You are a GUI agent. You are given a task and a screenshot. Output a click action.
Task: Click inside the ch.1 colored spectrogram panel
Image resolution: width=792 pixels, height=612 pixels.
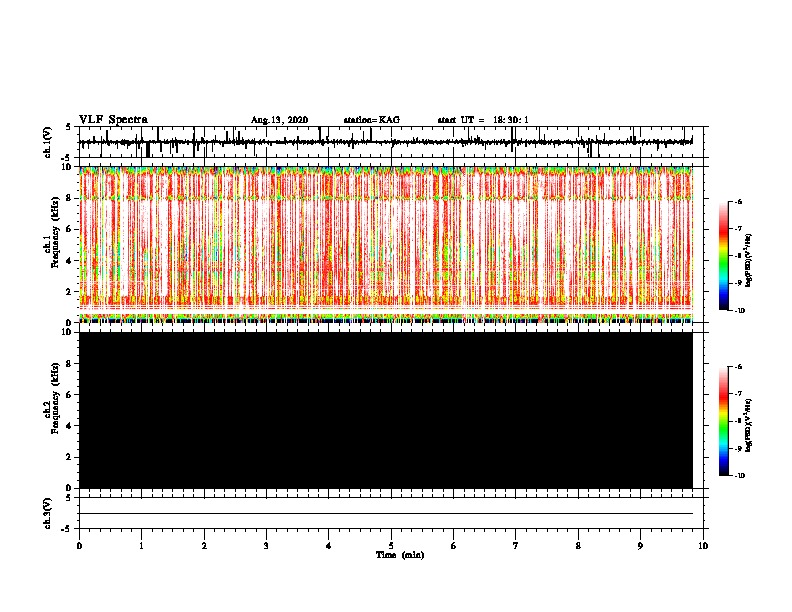[386, 244]
